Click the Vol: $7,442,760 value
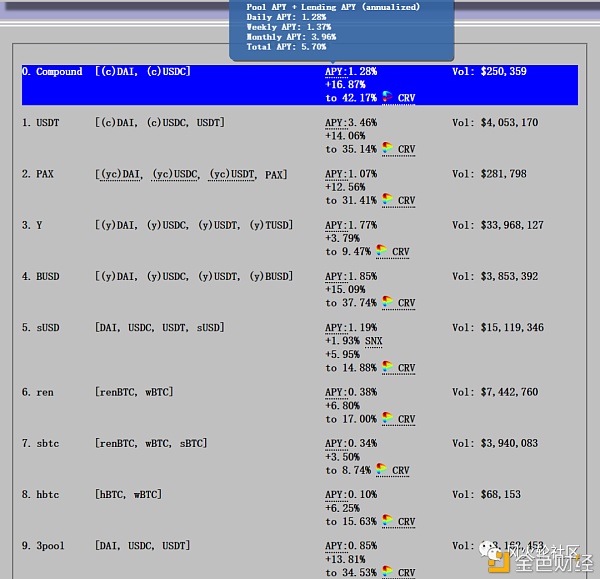This screenshot has height=579, width=600. pyautogui.click(x=495, y=393)
